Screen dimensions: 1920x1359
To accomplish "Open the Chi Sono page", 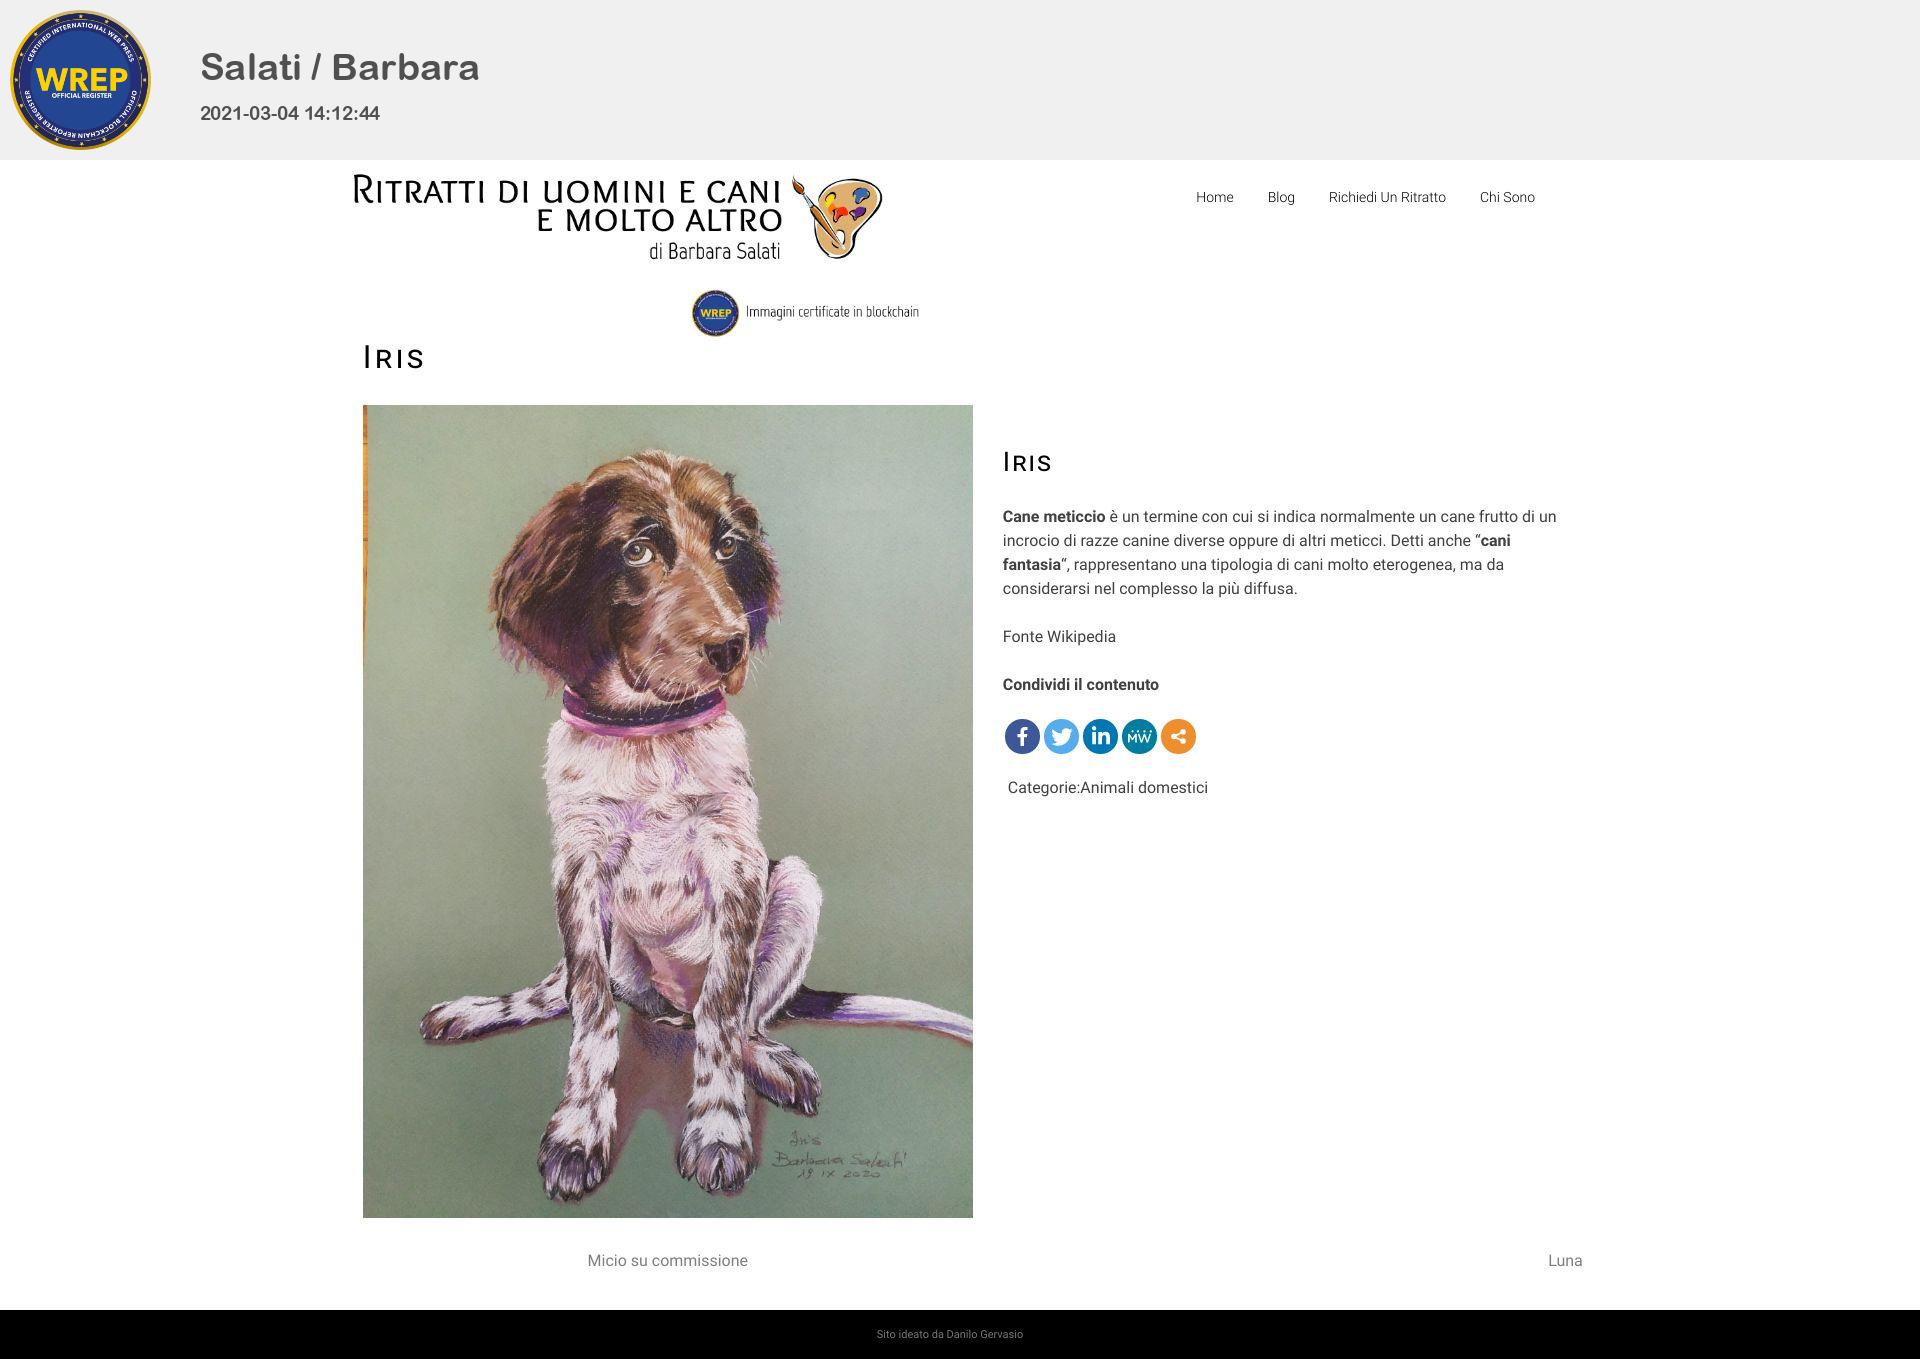I will pyautogui.click(x=1507, y=197).
